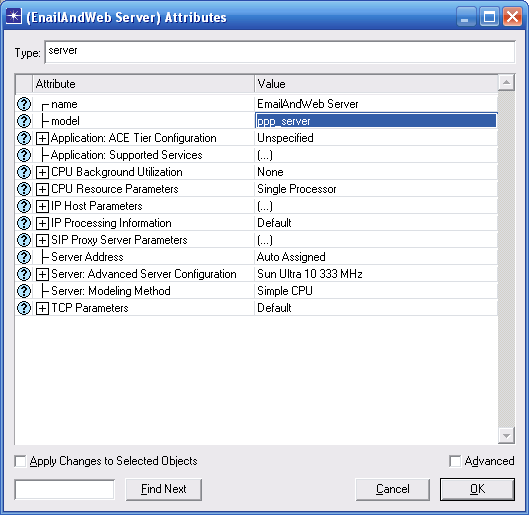529x515 pixels.
Task: Click the Value column header
Action: tap(376, 84)
